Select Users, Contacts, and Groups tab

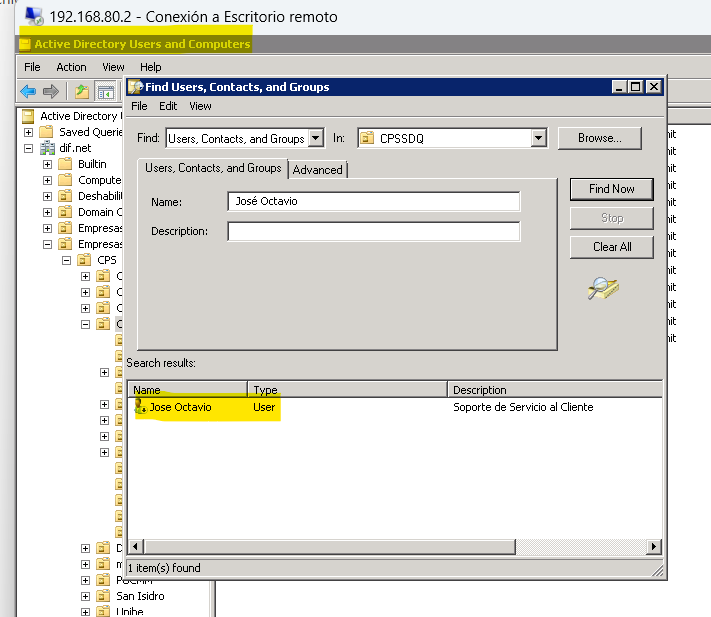(213, 168)
